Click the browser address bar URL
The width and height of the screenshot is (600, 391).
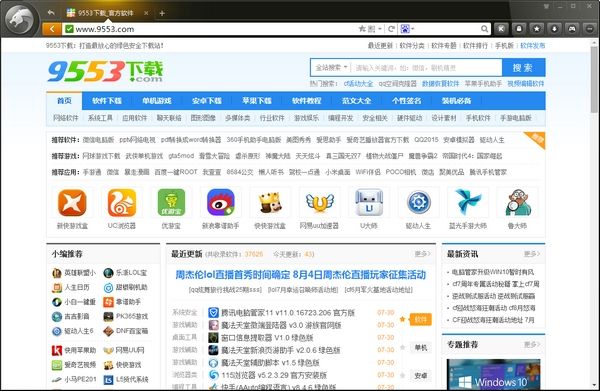104,29
